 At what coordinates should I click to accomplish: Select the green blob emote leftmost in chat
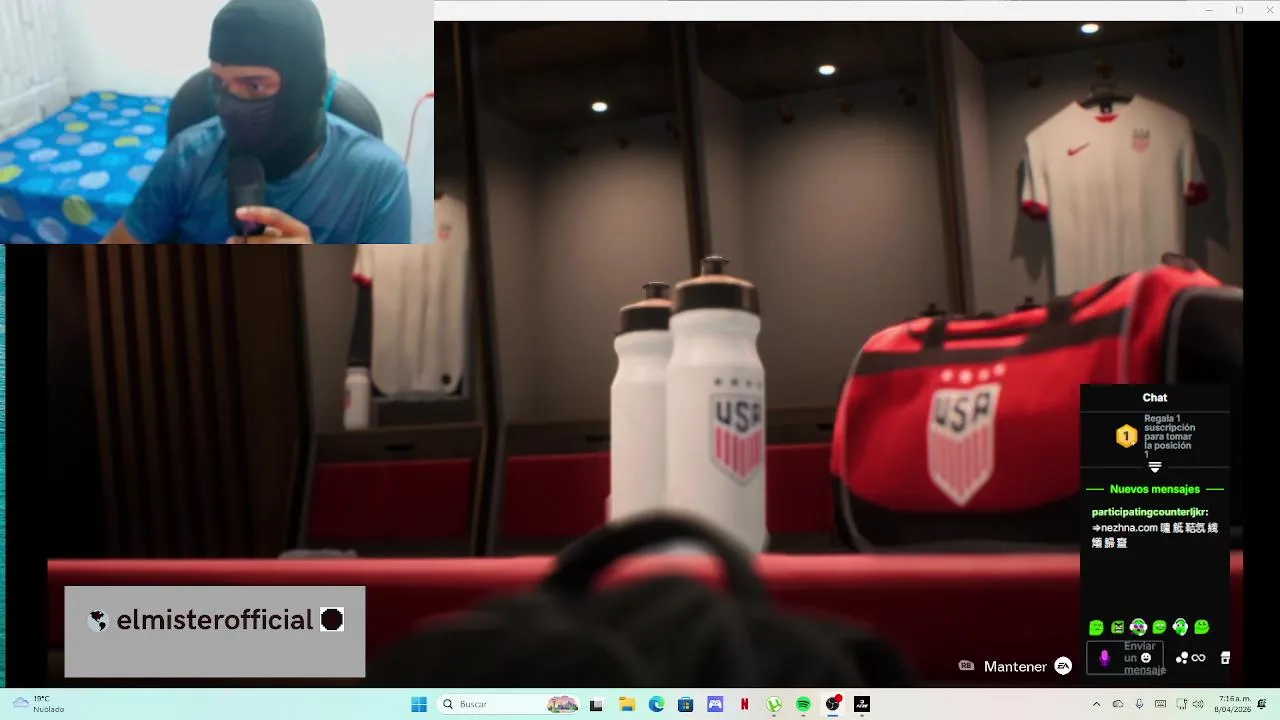1096,627
